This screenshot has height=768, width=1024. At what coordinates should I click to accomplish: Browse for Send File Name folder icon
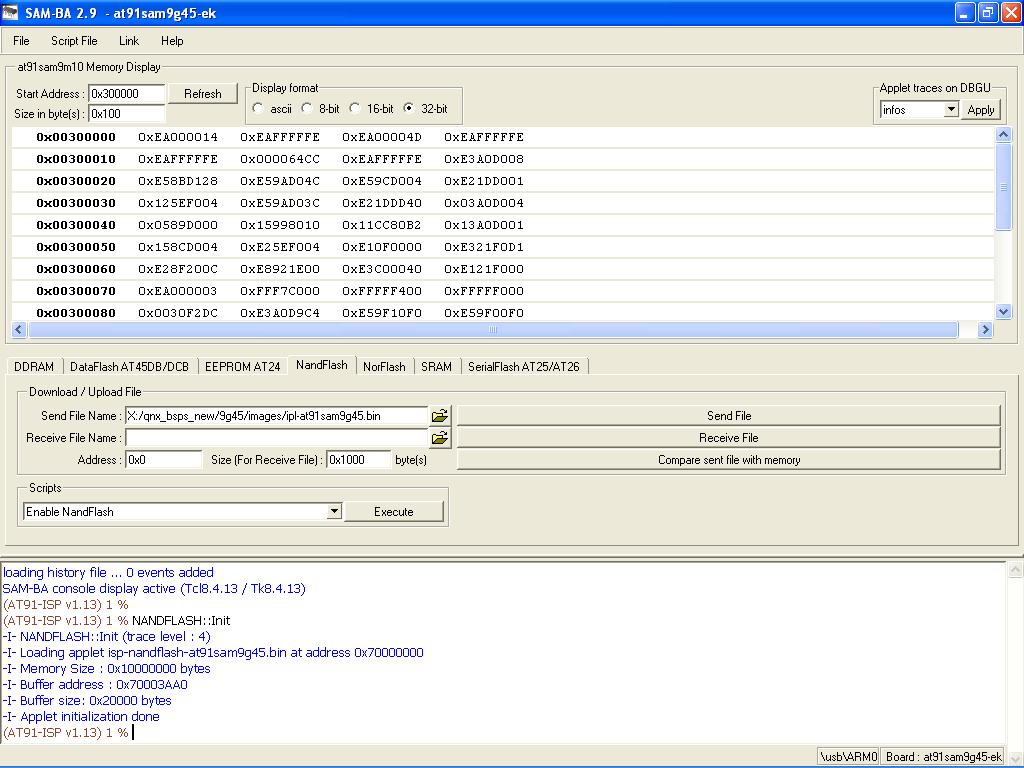pyautogui.click(x=440, y=415)
